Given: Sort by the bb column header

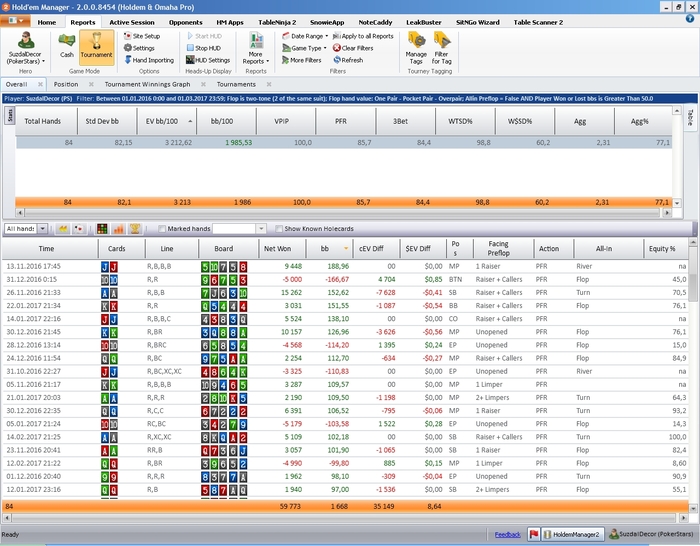Looking at the screenshot, I should tap(329, 249).
